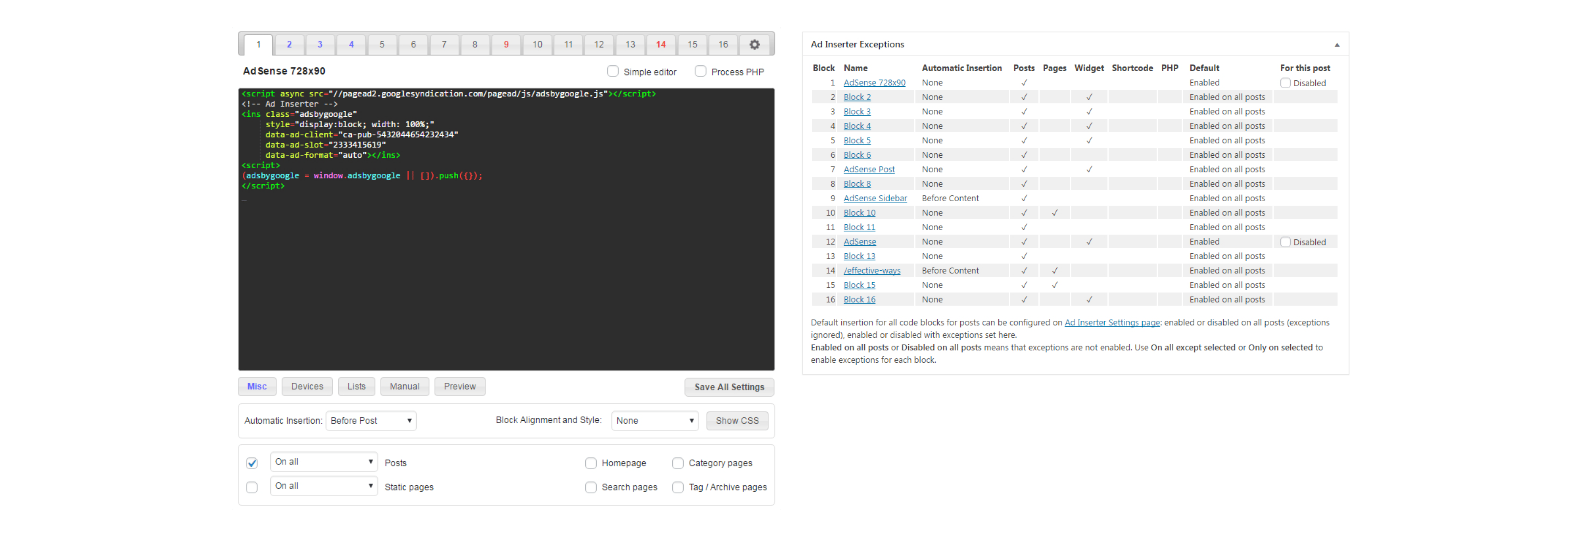
Task: Collapse the Ad Inserter Exceptions panel
Action: point(1337,45)
